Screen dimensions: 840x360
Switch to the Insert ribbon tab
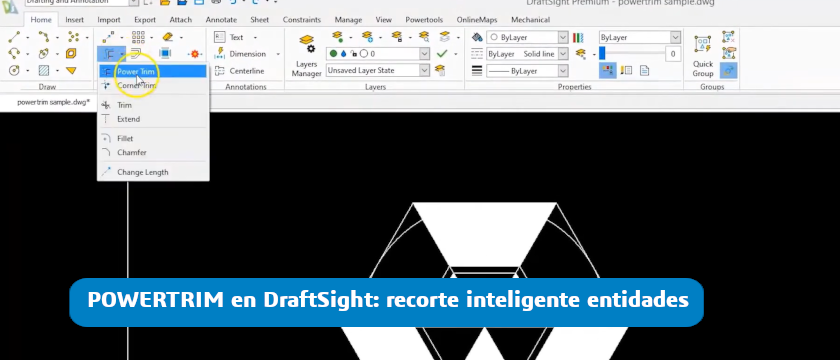(x=74, y=20)
